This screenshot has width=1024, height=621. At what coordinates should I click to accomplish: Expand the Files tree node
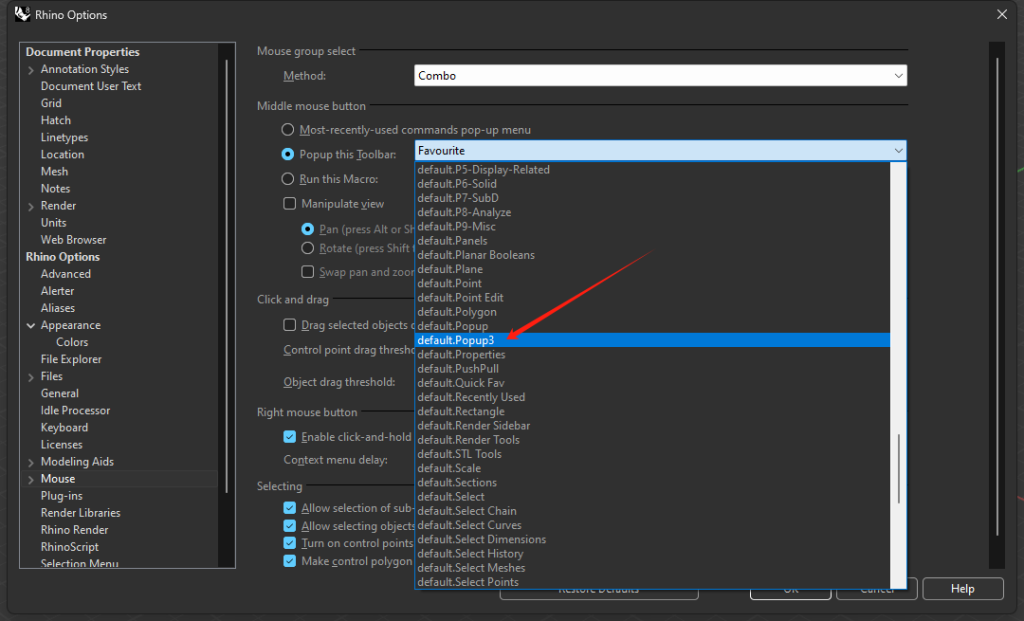click(31, 377)
